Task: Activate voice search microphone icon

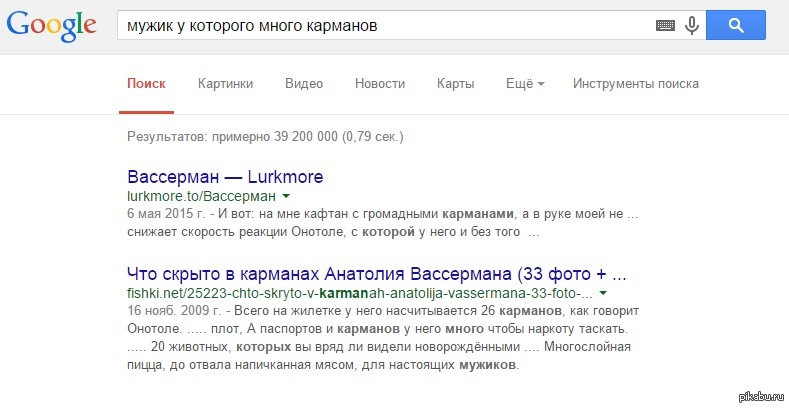Action: tap(691, 26)
